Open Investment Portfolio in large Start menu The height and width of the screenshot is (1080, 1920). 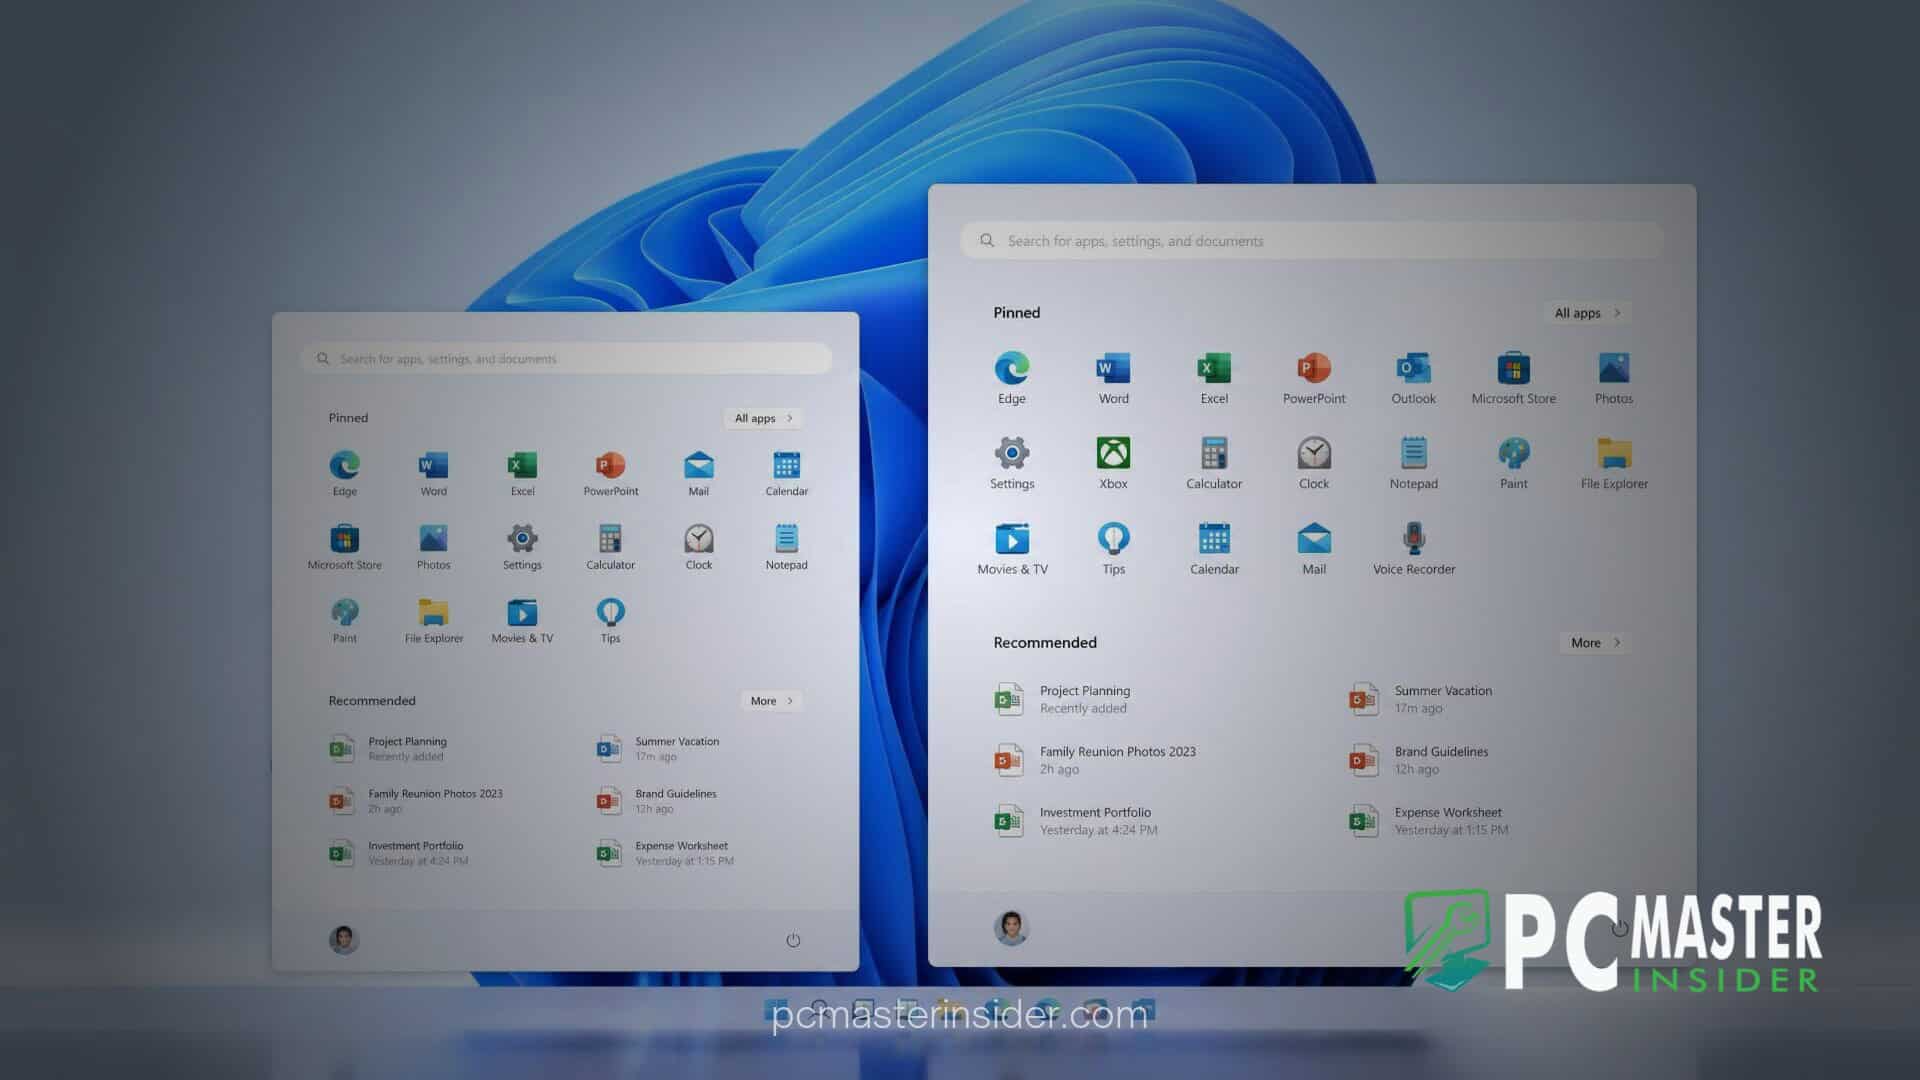coord(1076,821)
